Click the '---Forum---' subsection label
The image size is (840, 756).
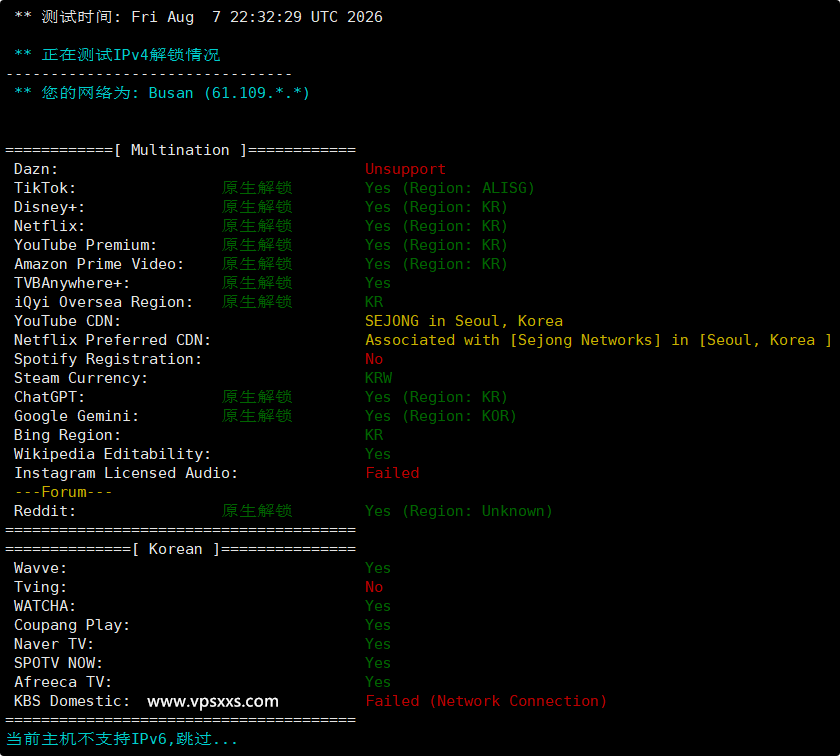tap(63, 492)
